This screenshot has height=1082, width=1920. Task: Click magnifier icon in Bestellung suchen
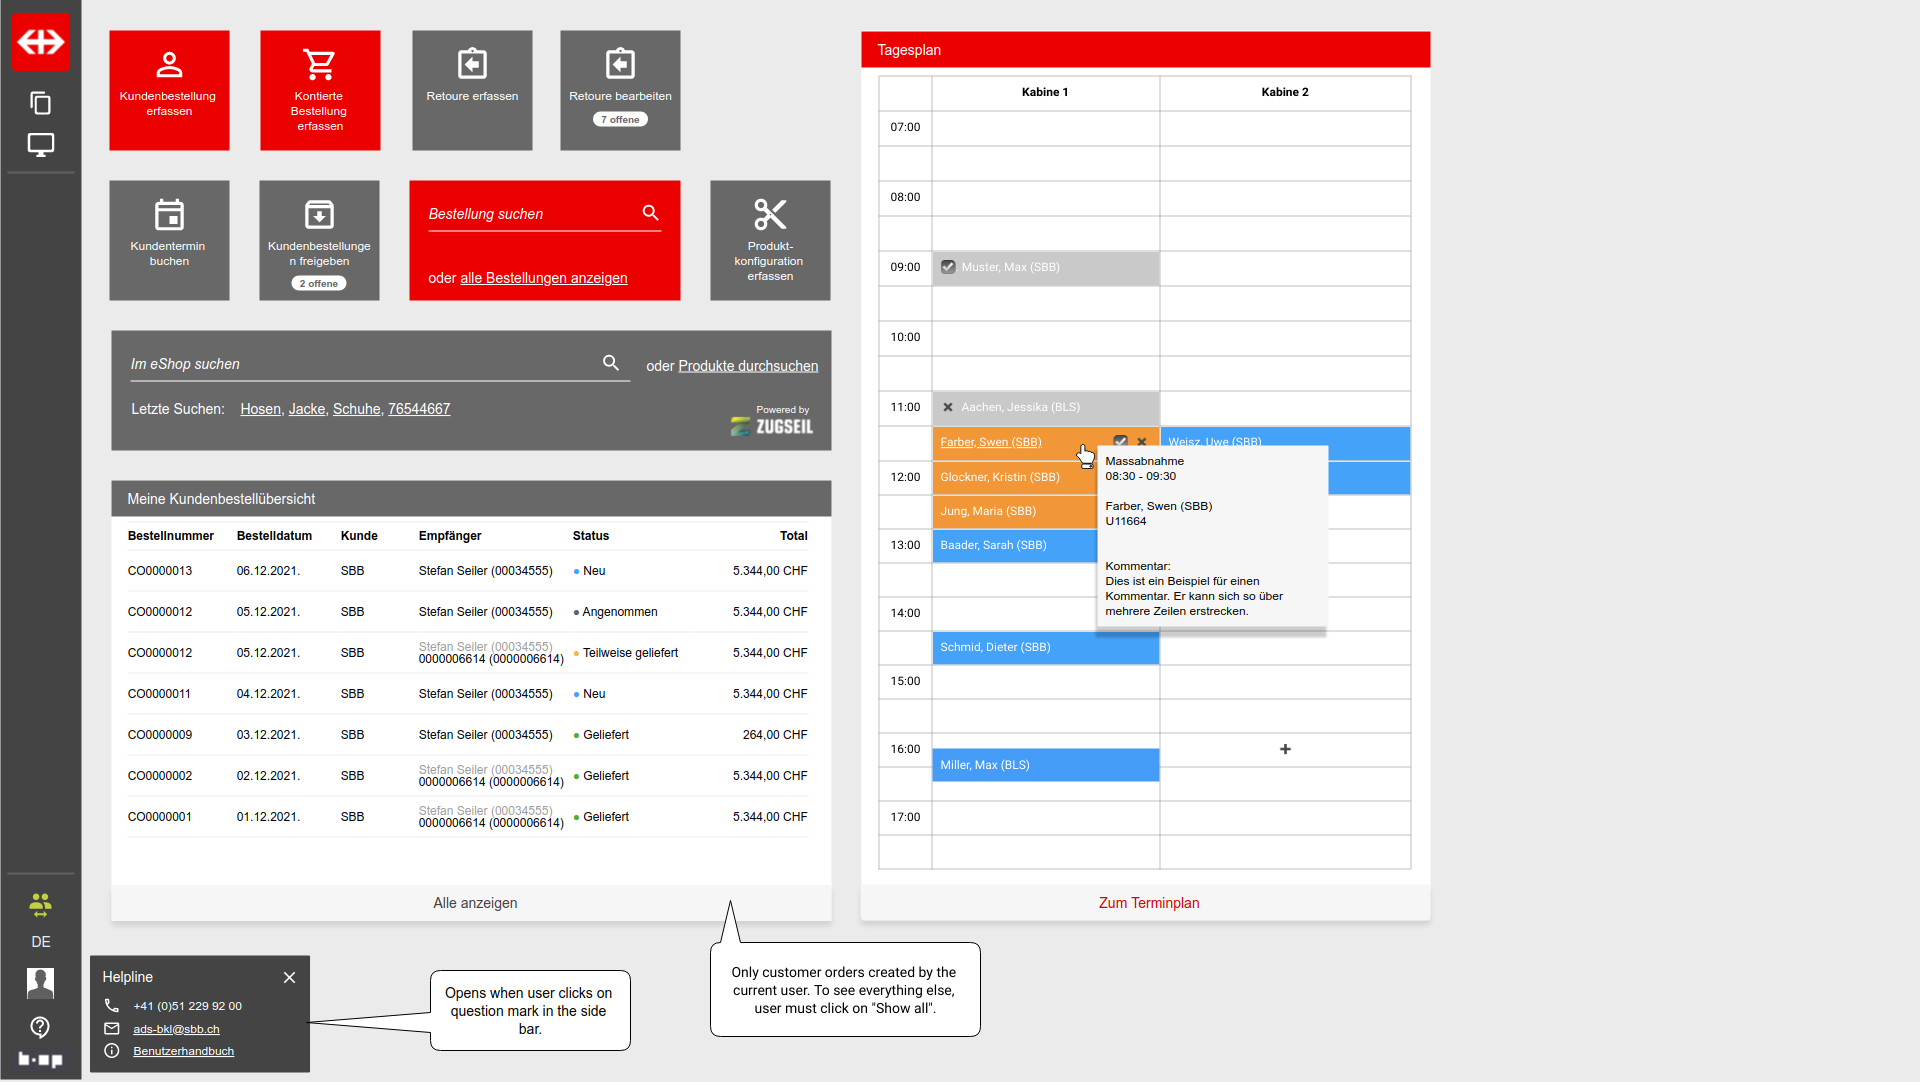click(650, 213)
